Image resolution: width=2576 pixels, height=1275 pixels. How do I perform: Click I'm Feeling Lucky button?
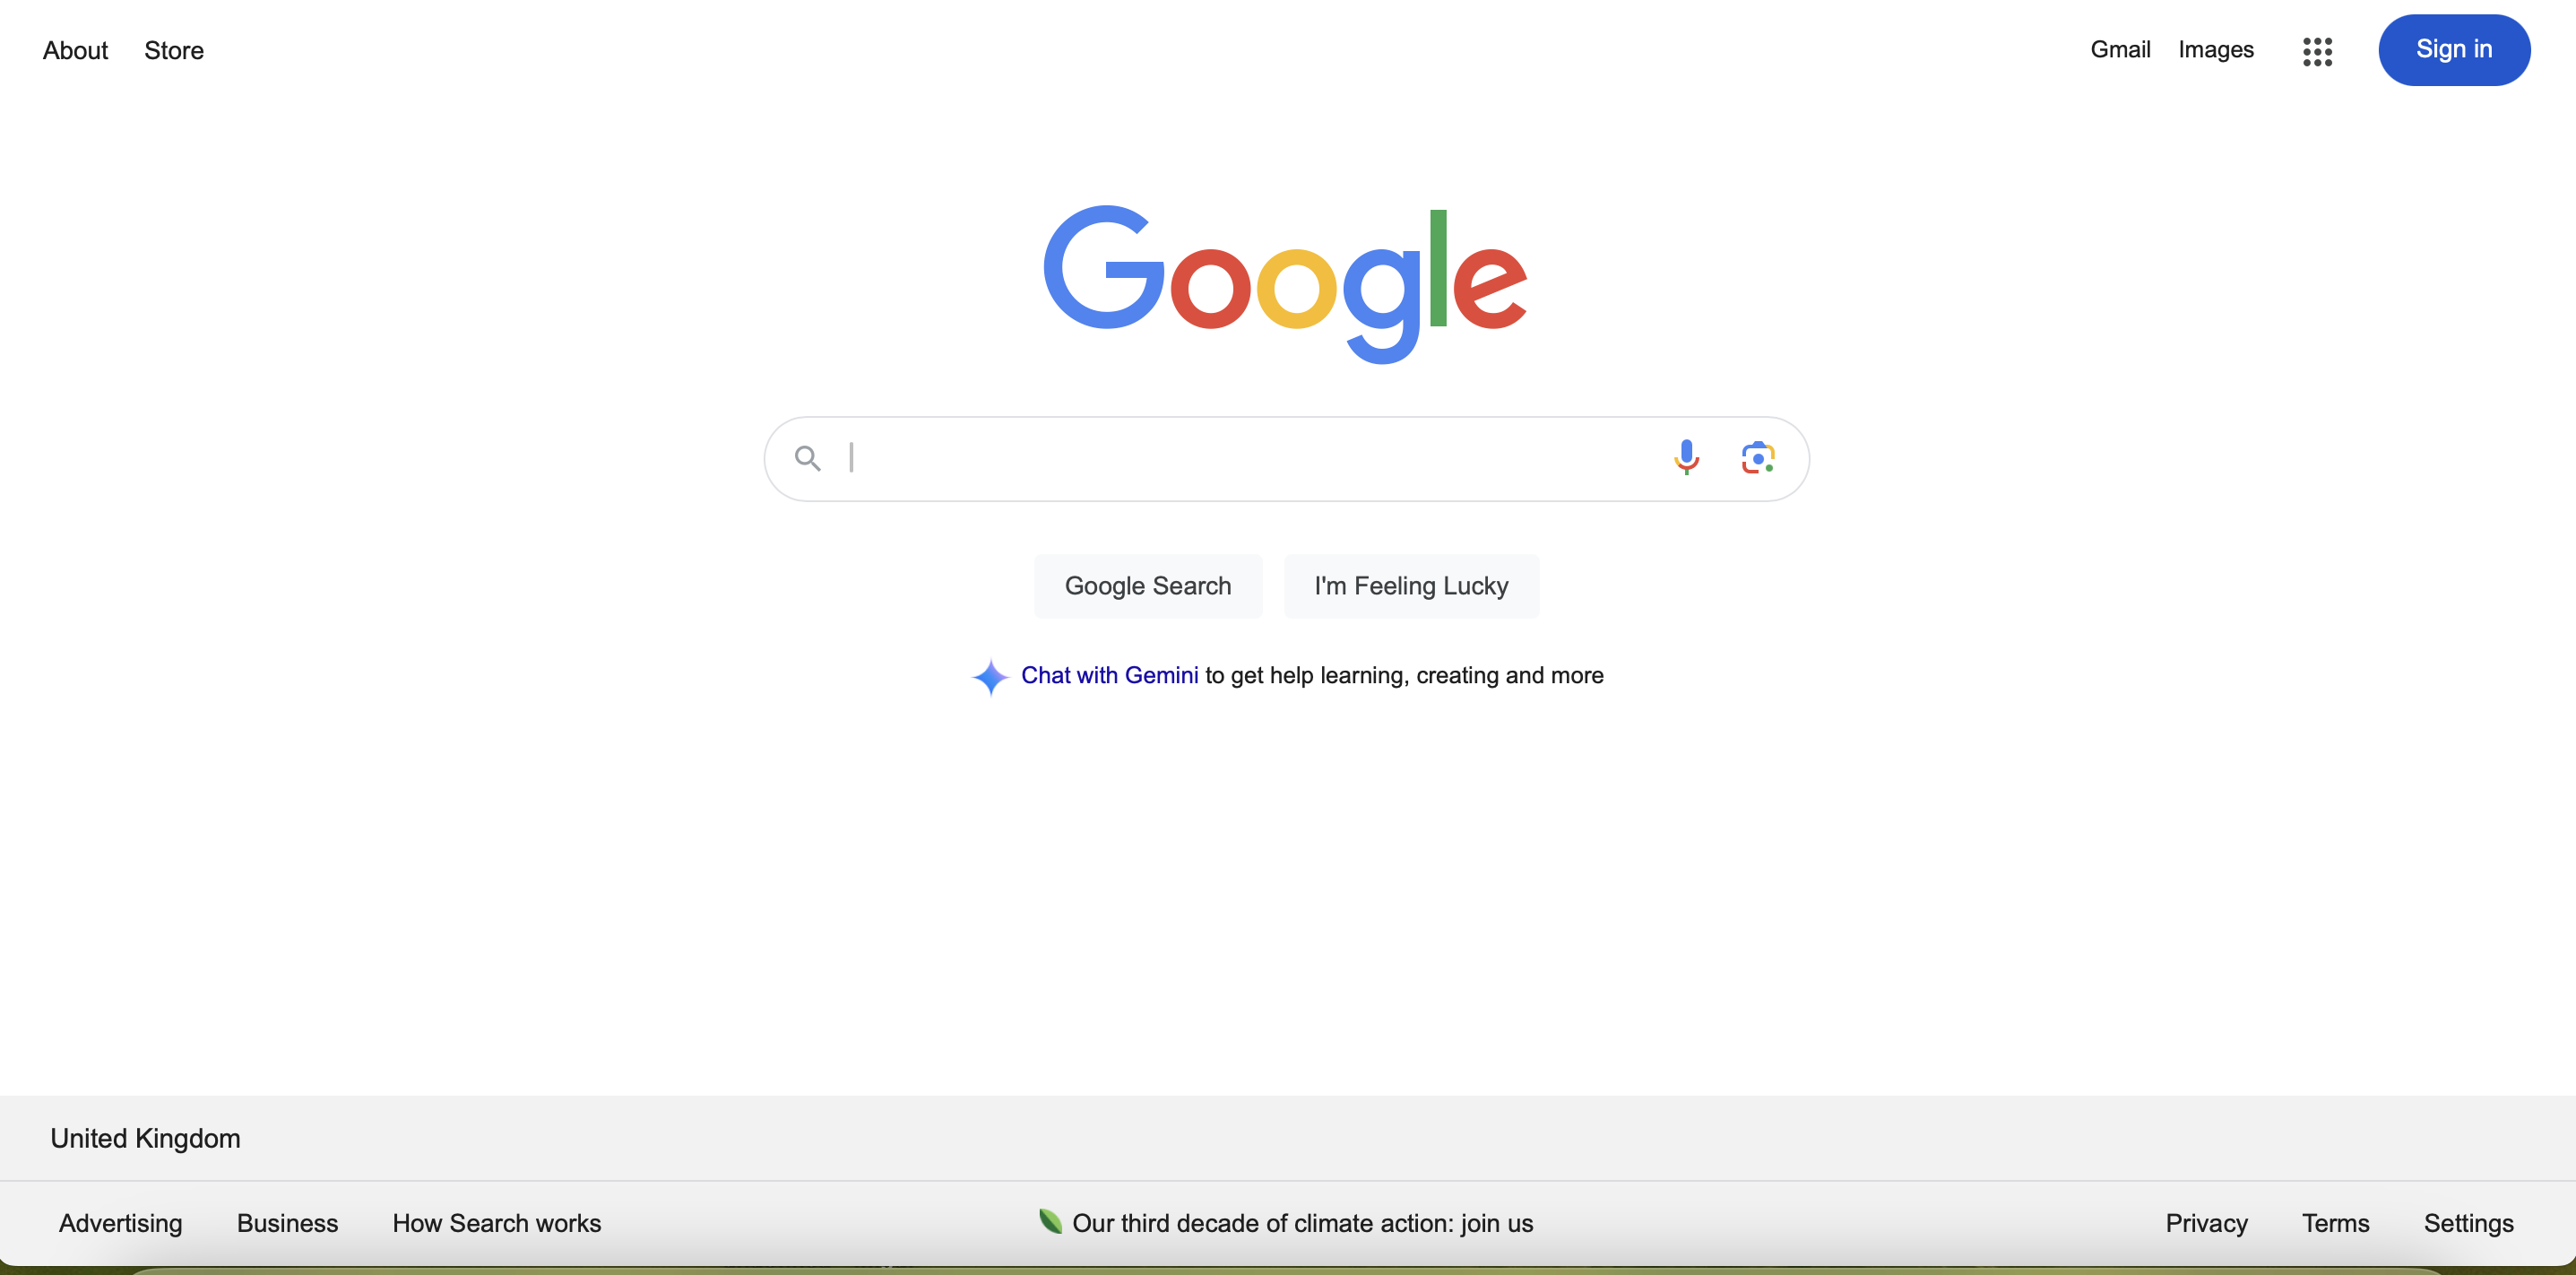click(x=1411, y=586)
